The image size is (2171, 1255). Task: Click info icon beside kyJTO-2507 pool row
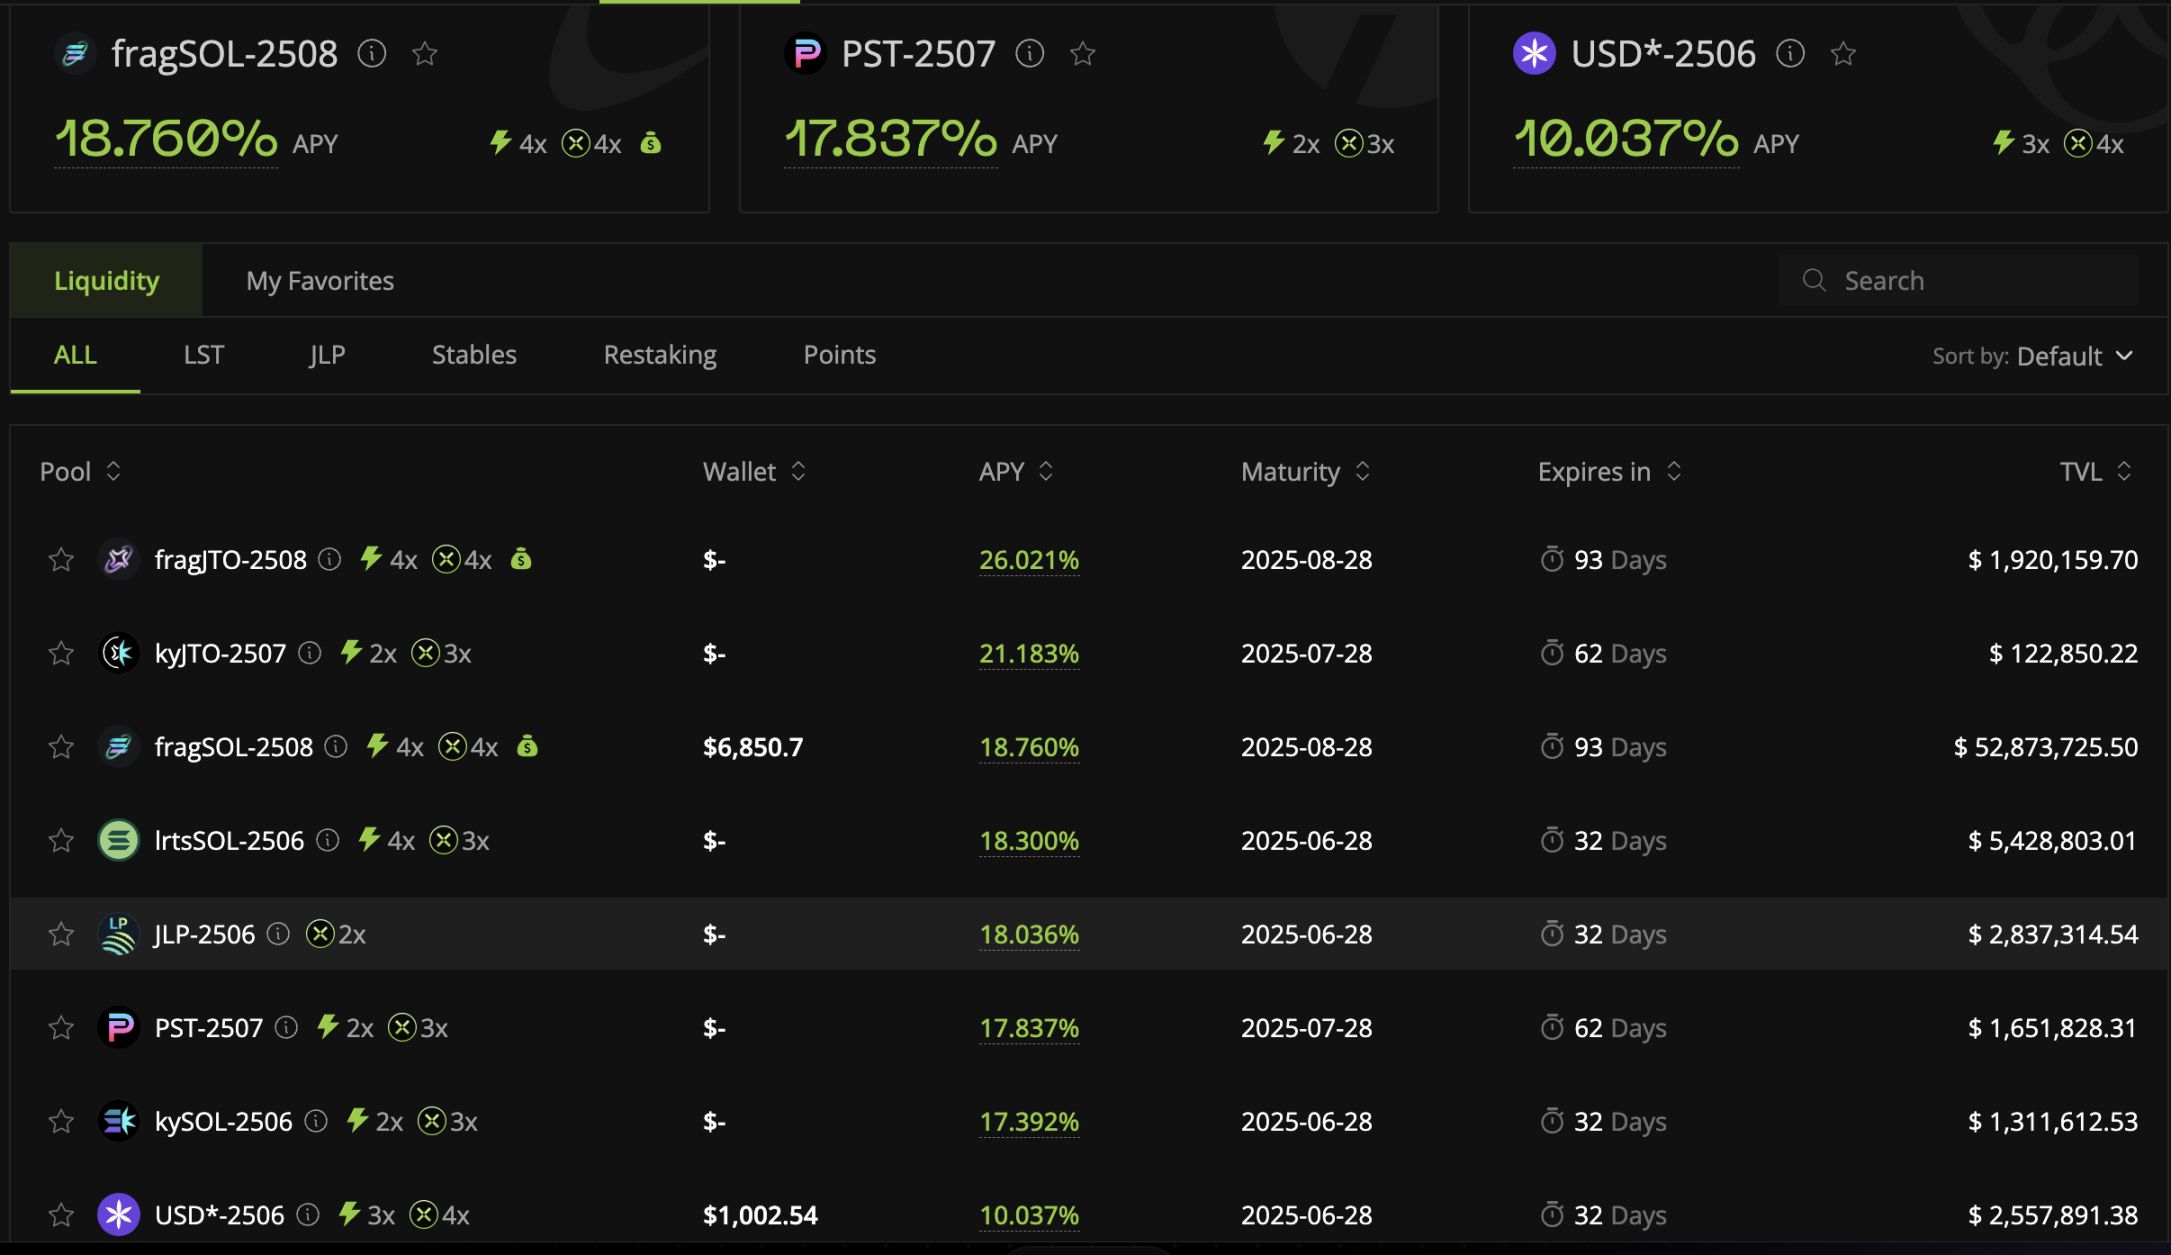[310, 653]
